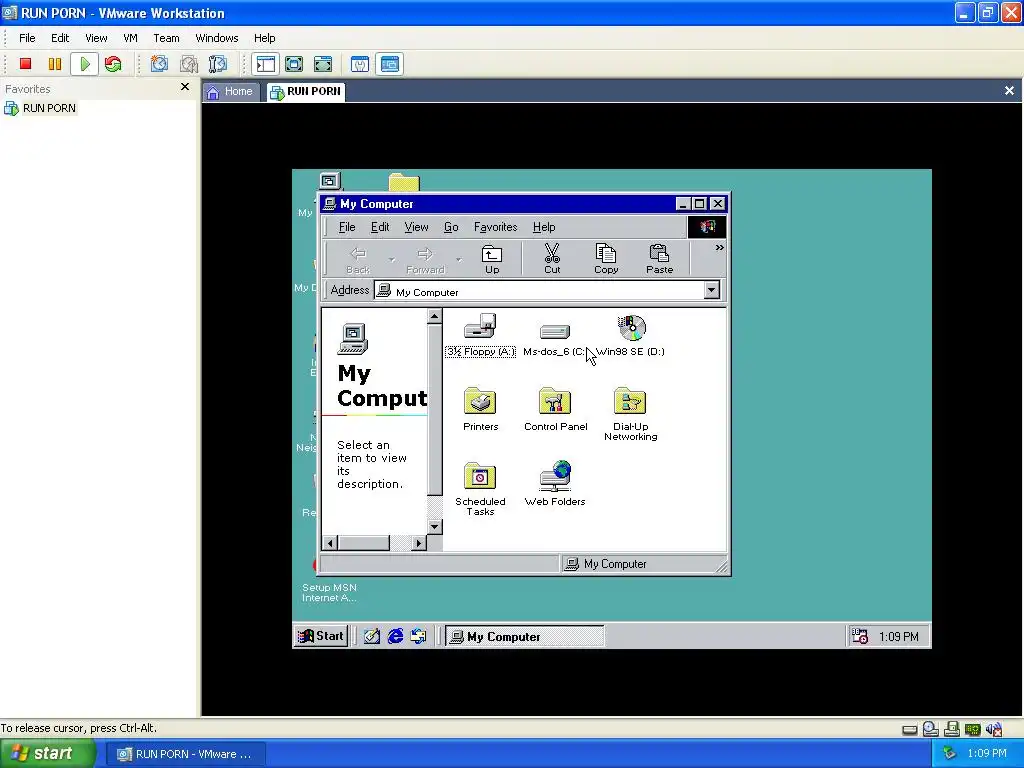Reset the virtual machine with the red-green icon

[113, 64]
